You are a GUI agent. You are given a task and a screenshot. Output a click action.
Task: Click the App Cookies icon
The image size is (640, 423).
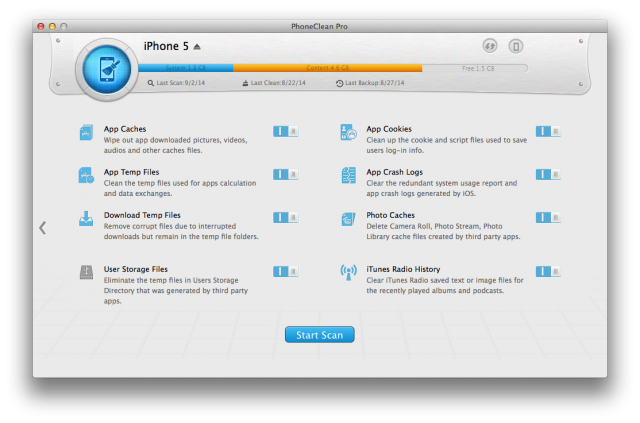pyautogui.click(x=348, y=132)
